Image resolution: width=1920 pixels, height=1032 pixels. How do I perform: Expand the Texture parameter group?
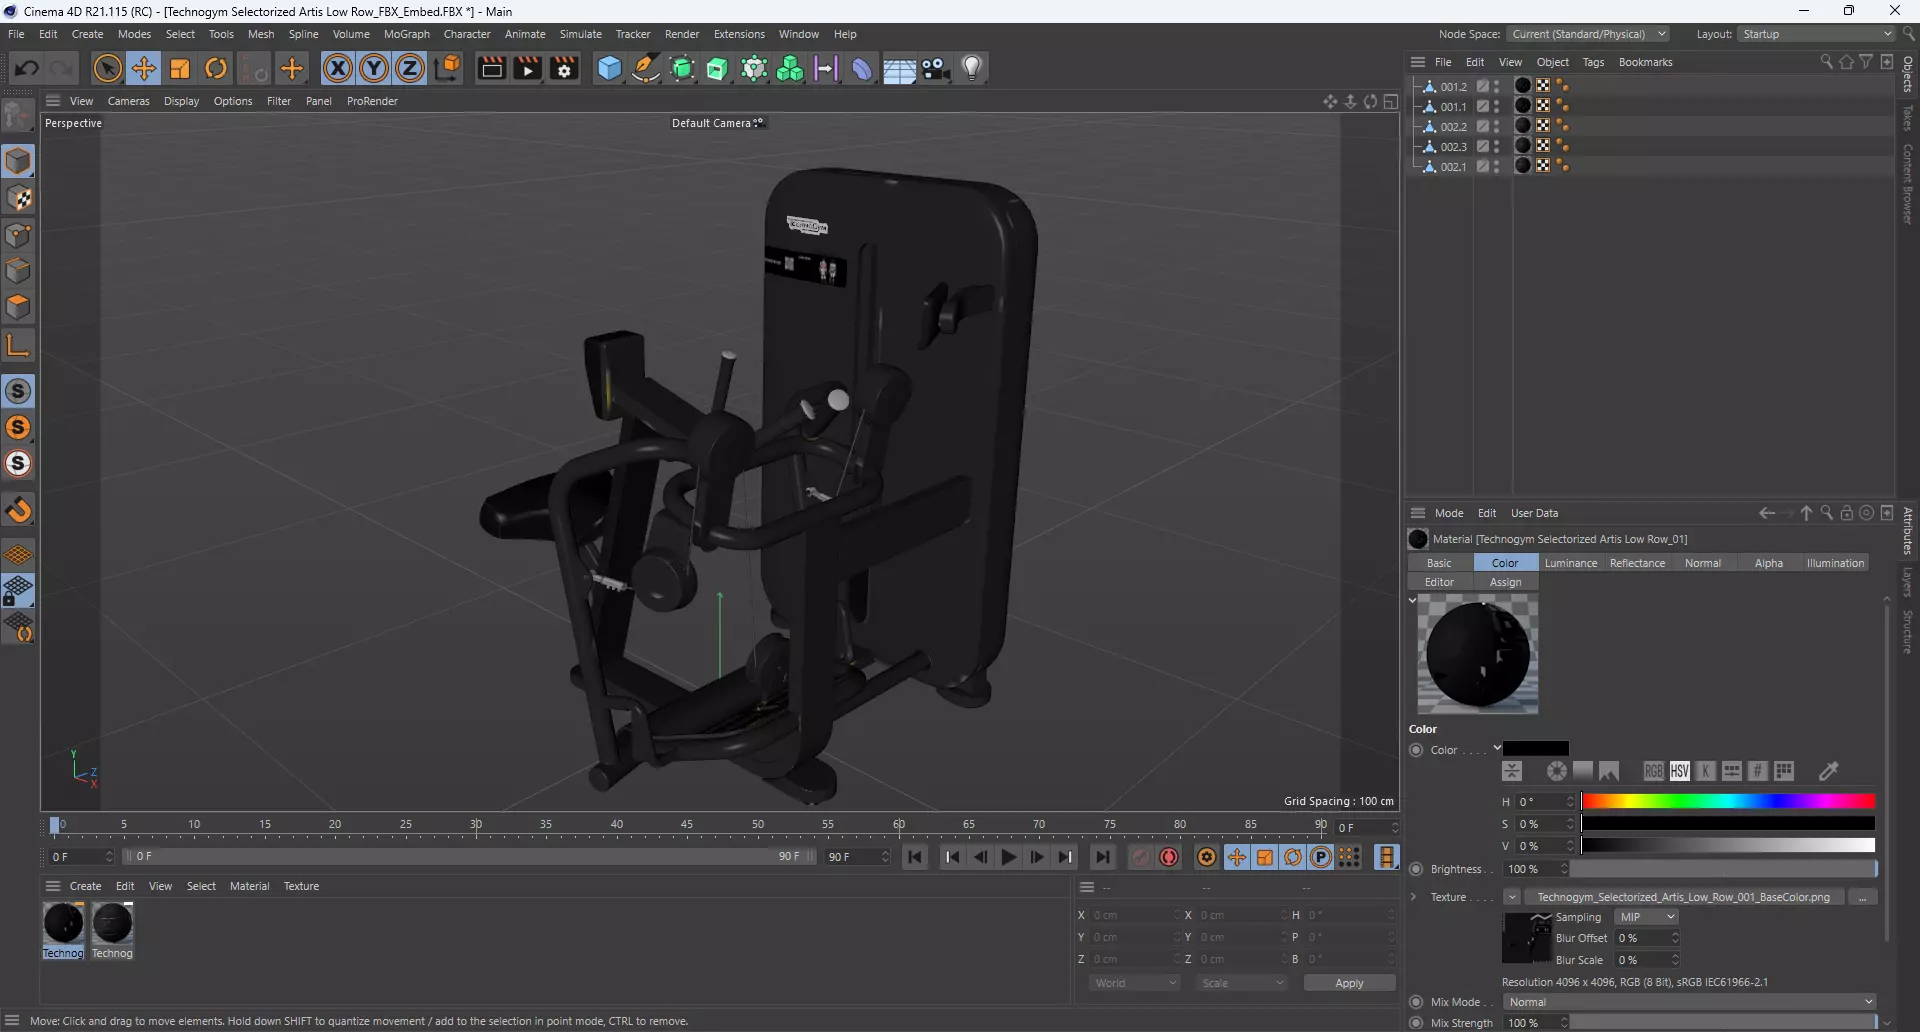click(1413, 897)
